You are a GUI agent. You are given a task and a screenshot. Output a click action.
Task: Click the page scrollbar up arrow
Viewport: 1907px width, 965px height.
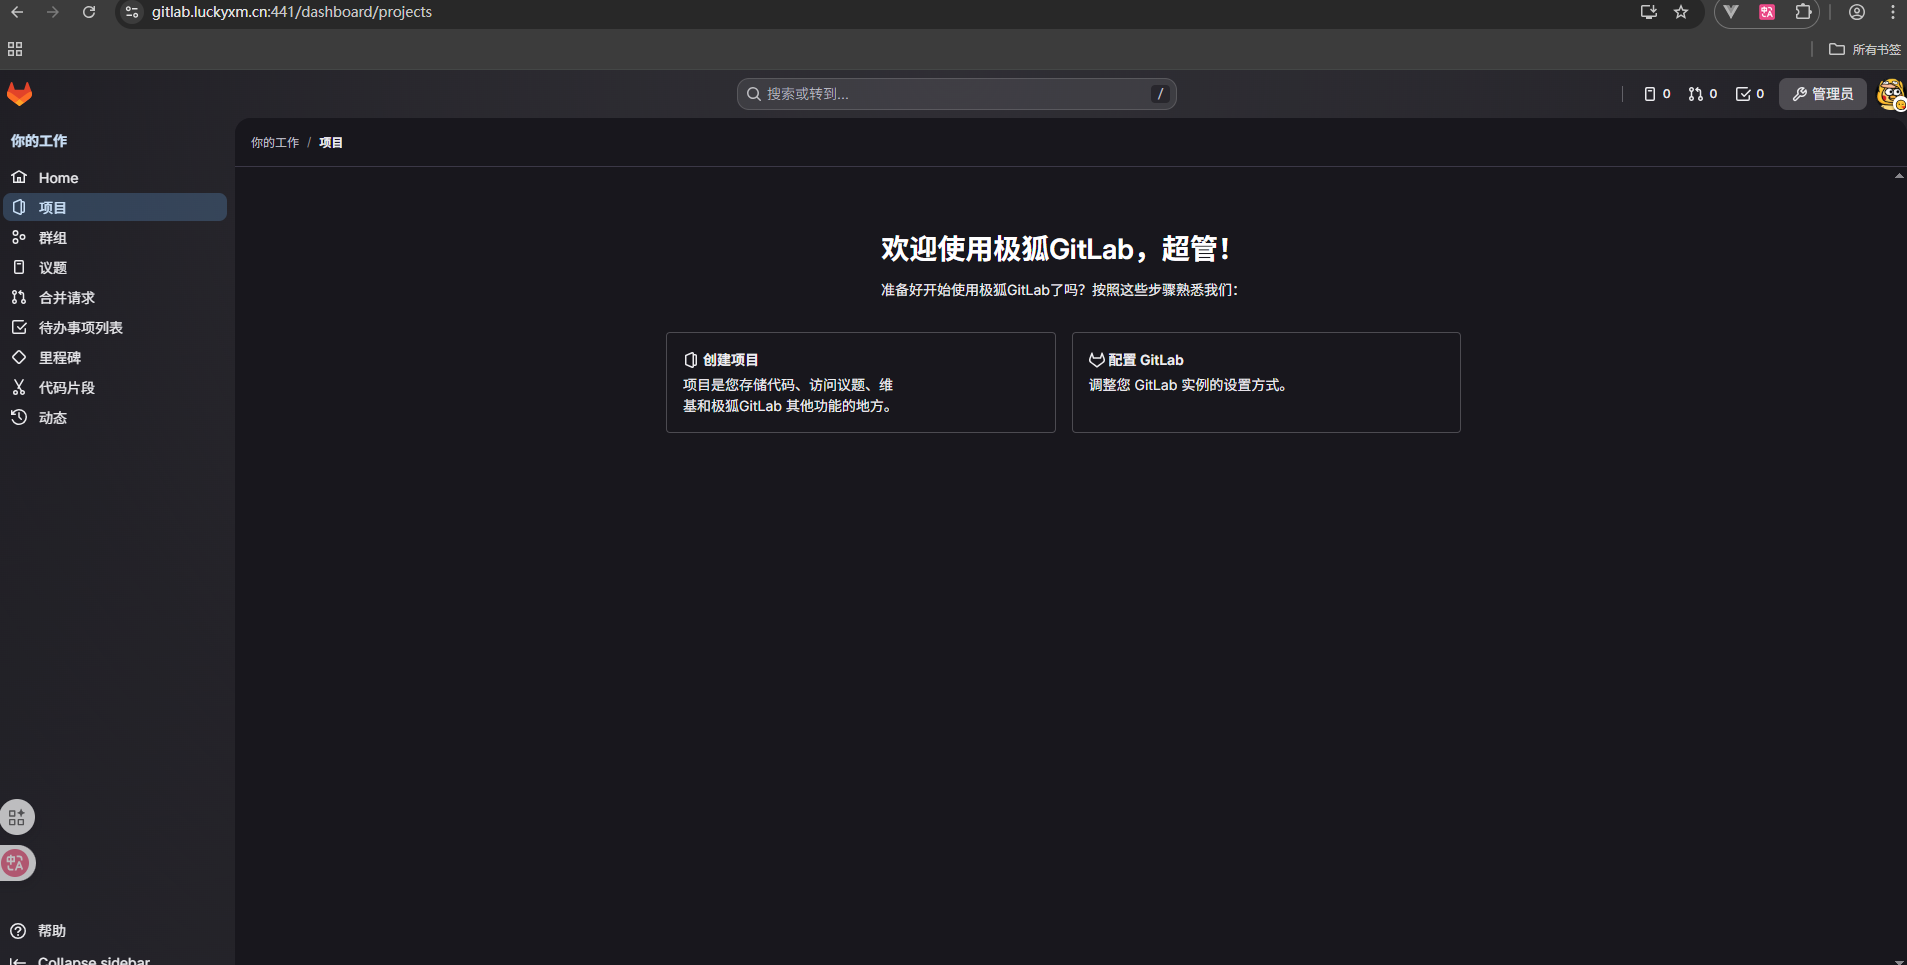click(x=1899, y=176)
